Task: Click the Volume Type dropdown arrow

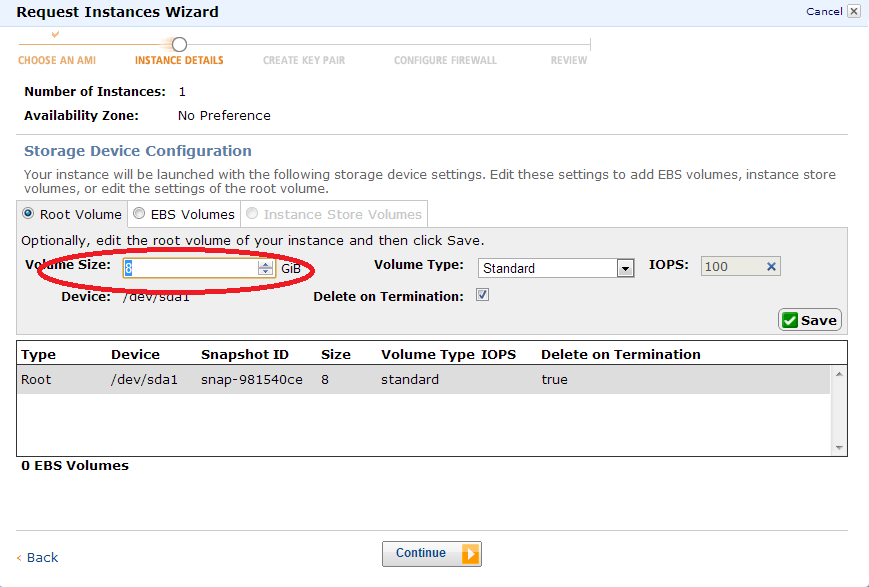Action: 625,268
